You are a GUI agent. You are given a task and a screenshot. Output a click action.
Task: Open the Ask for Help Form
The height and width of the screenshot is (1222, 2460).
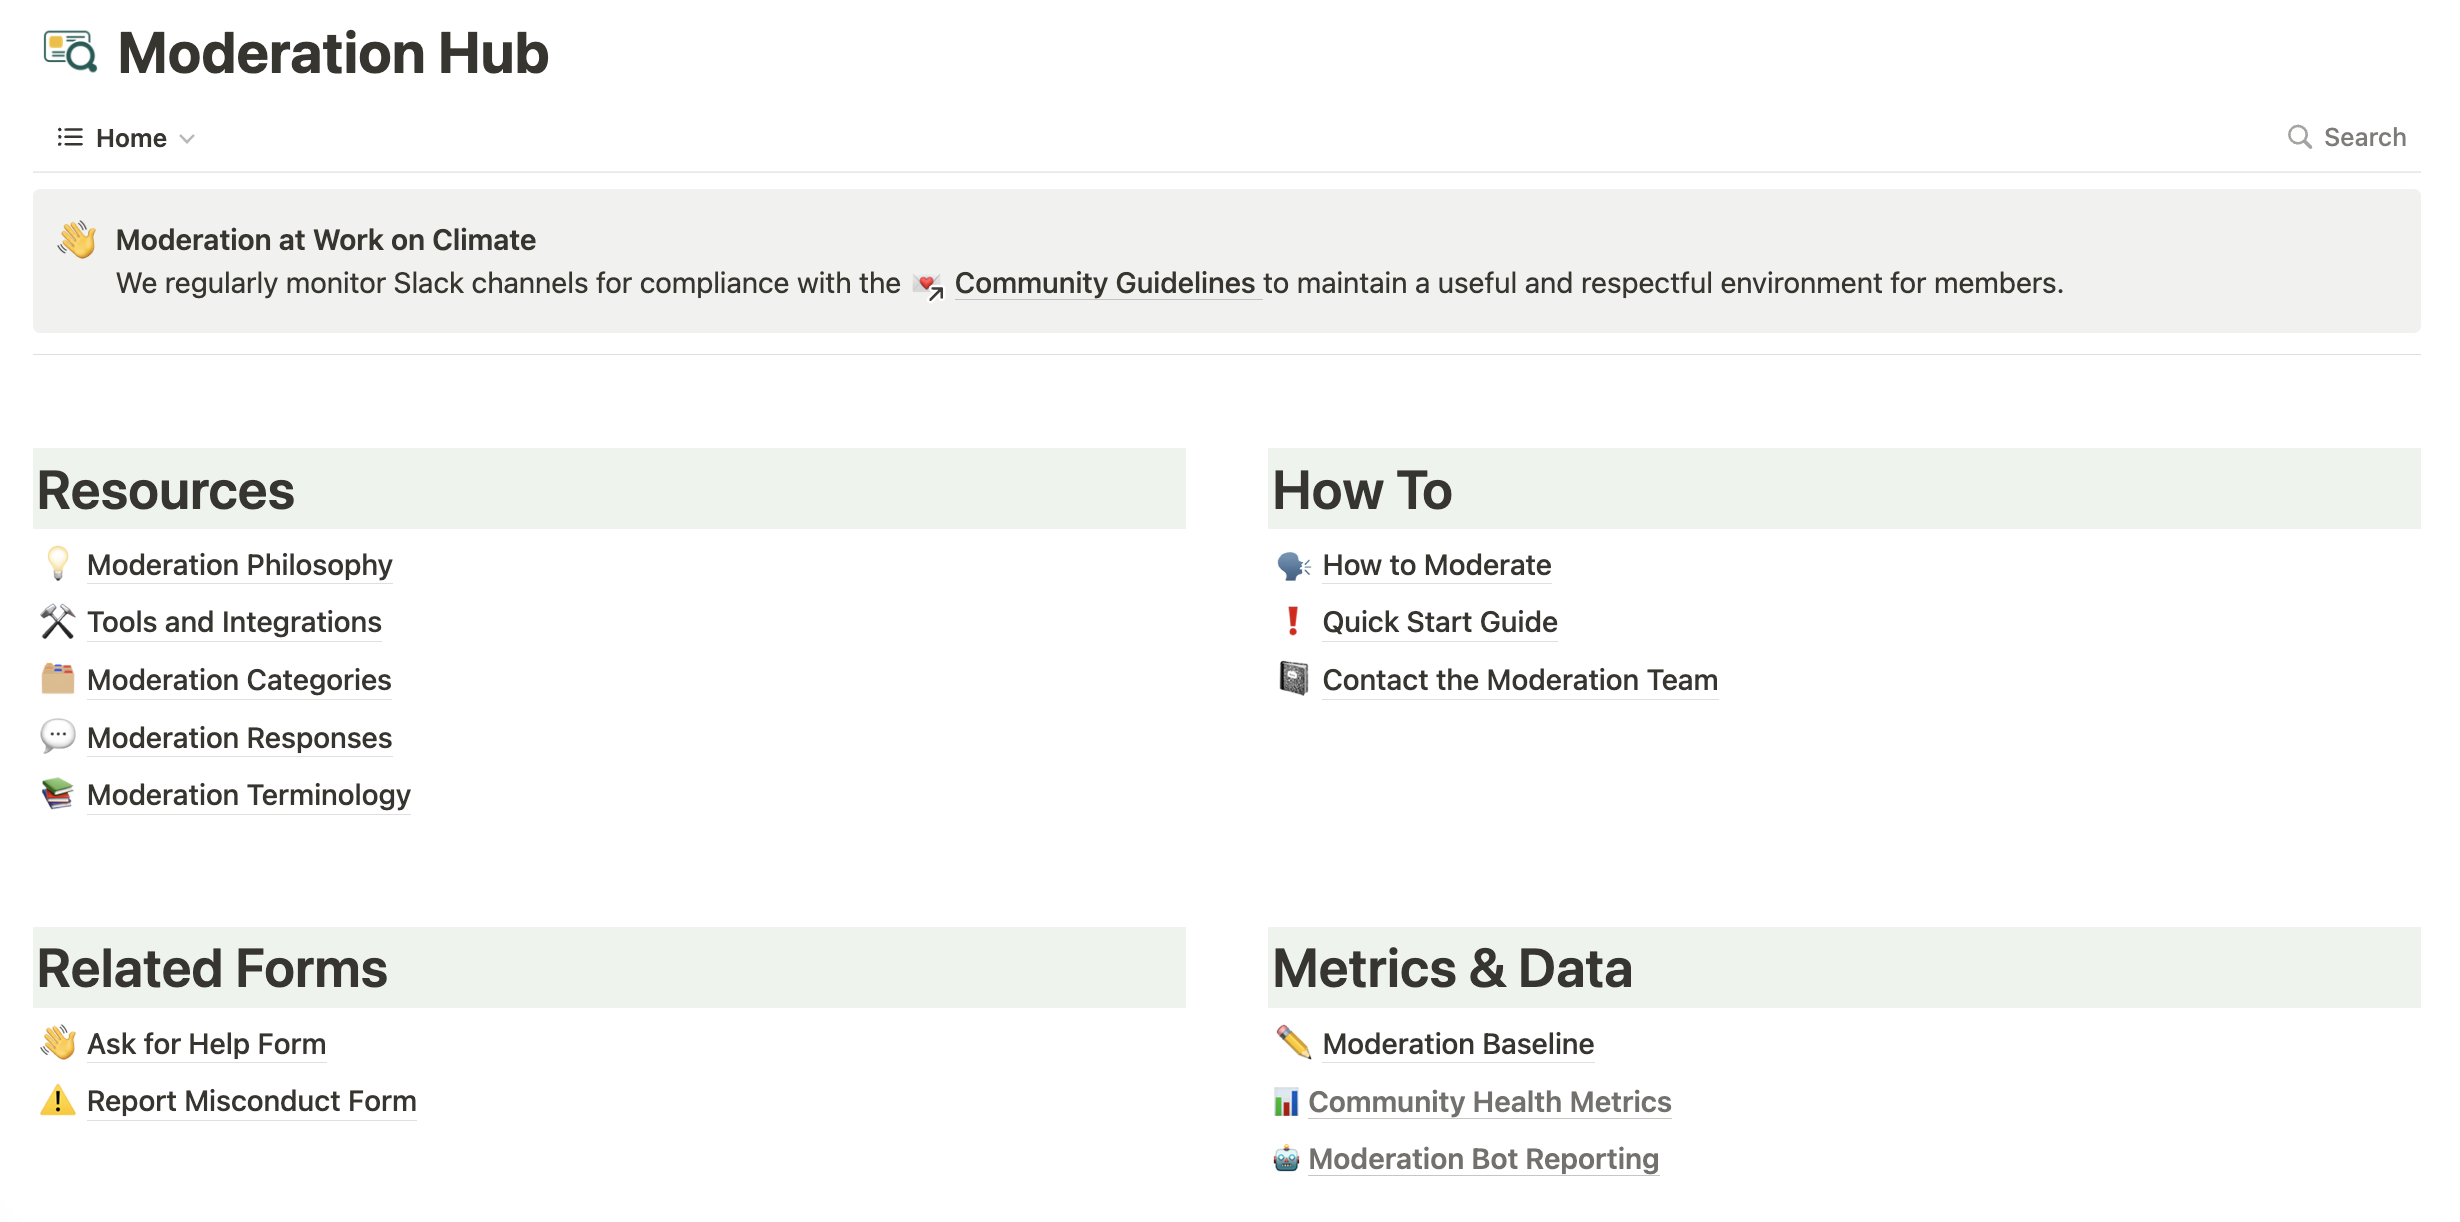tap(206, 1044)
